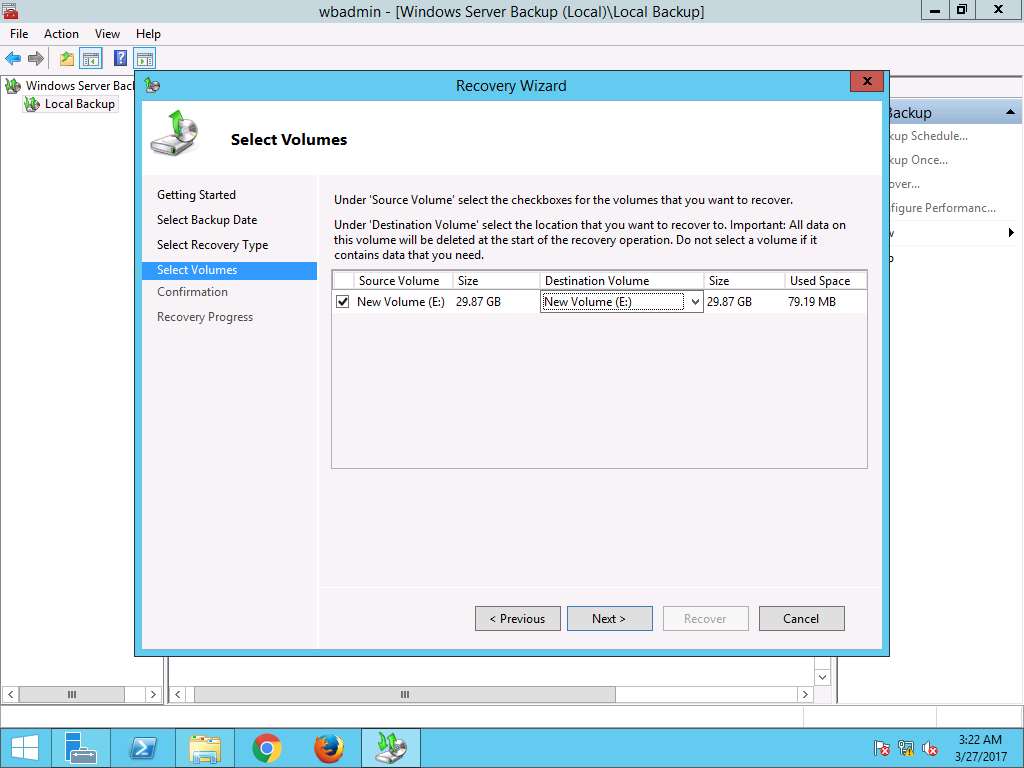Viewport: 1024px width, 768px height.
Task: Click Configure Performance action in pane
Action: click(943, 208)
